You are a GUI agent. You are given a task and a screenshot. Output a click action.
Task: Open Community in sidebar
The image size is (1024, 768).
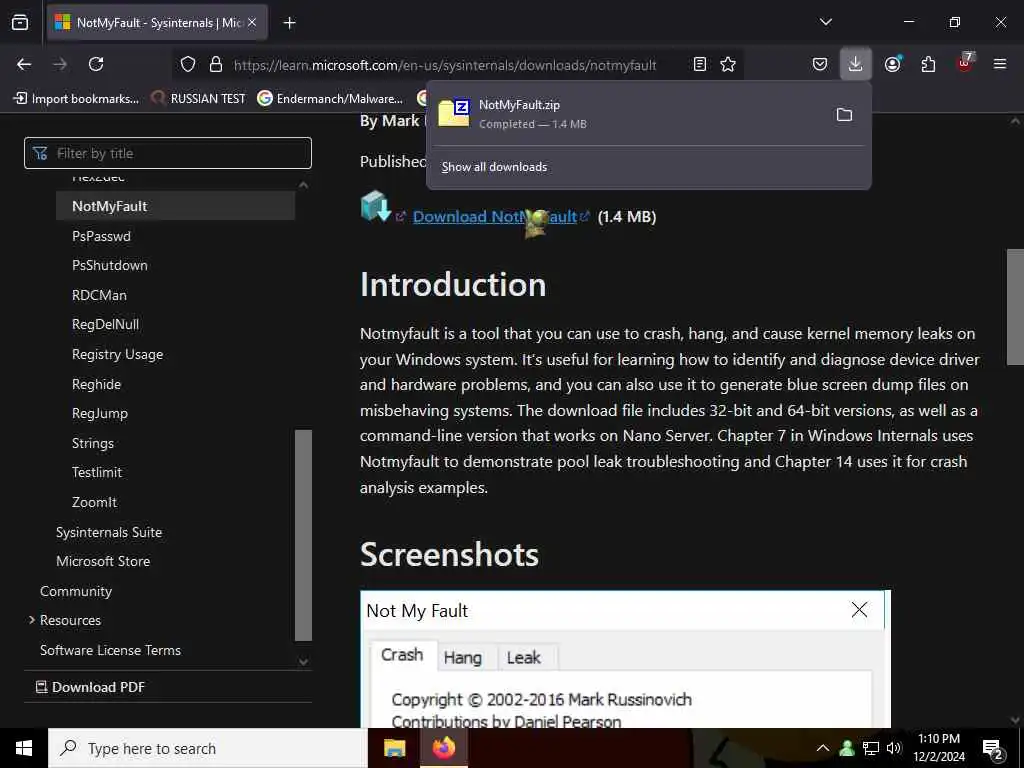point(76,591)
